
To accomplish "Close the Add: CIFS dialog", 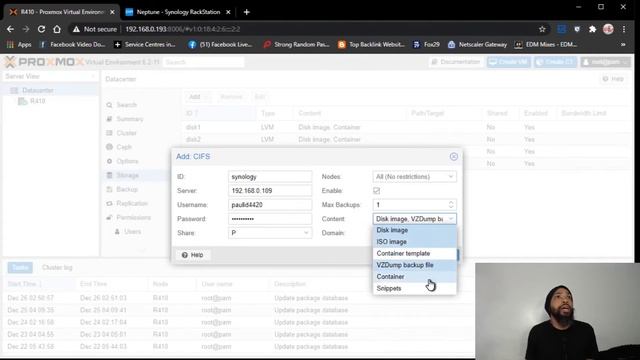I will coord(453,157).
